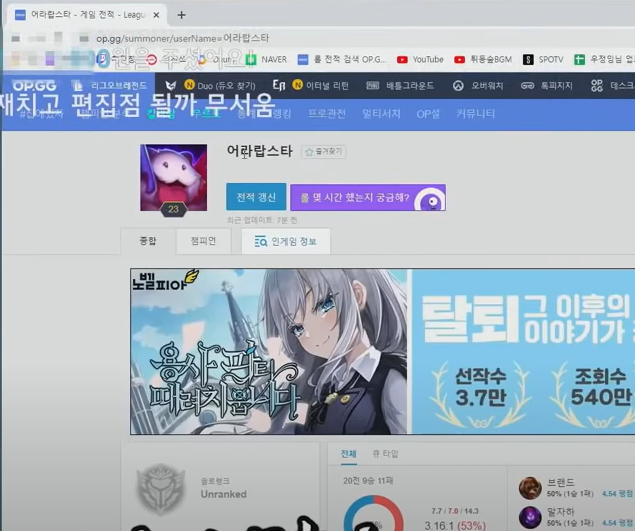Click the 노벨피아 logo in the ad

click(x=164, y=280)
